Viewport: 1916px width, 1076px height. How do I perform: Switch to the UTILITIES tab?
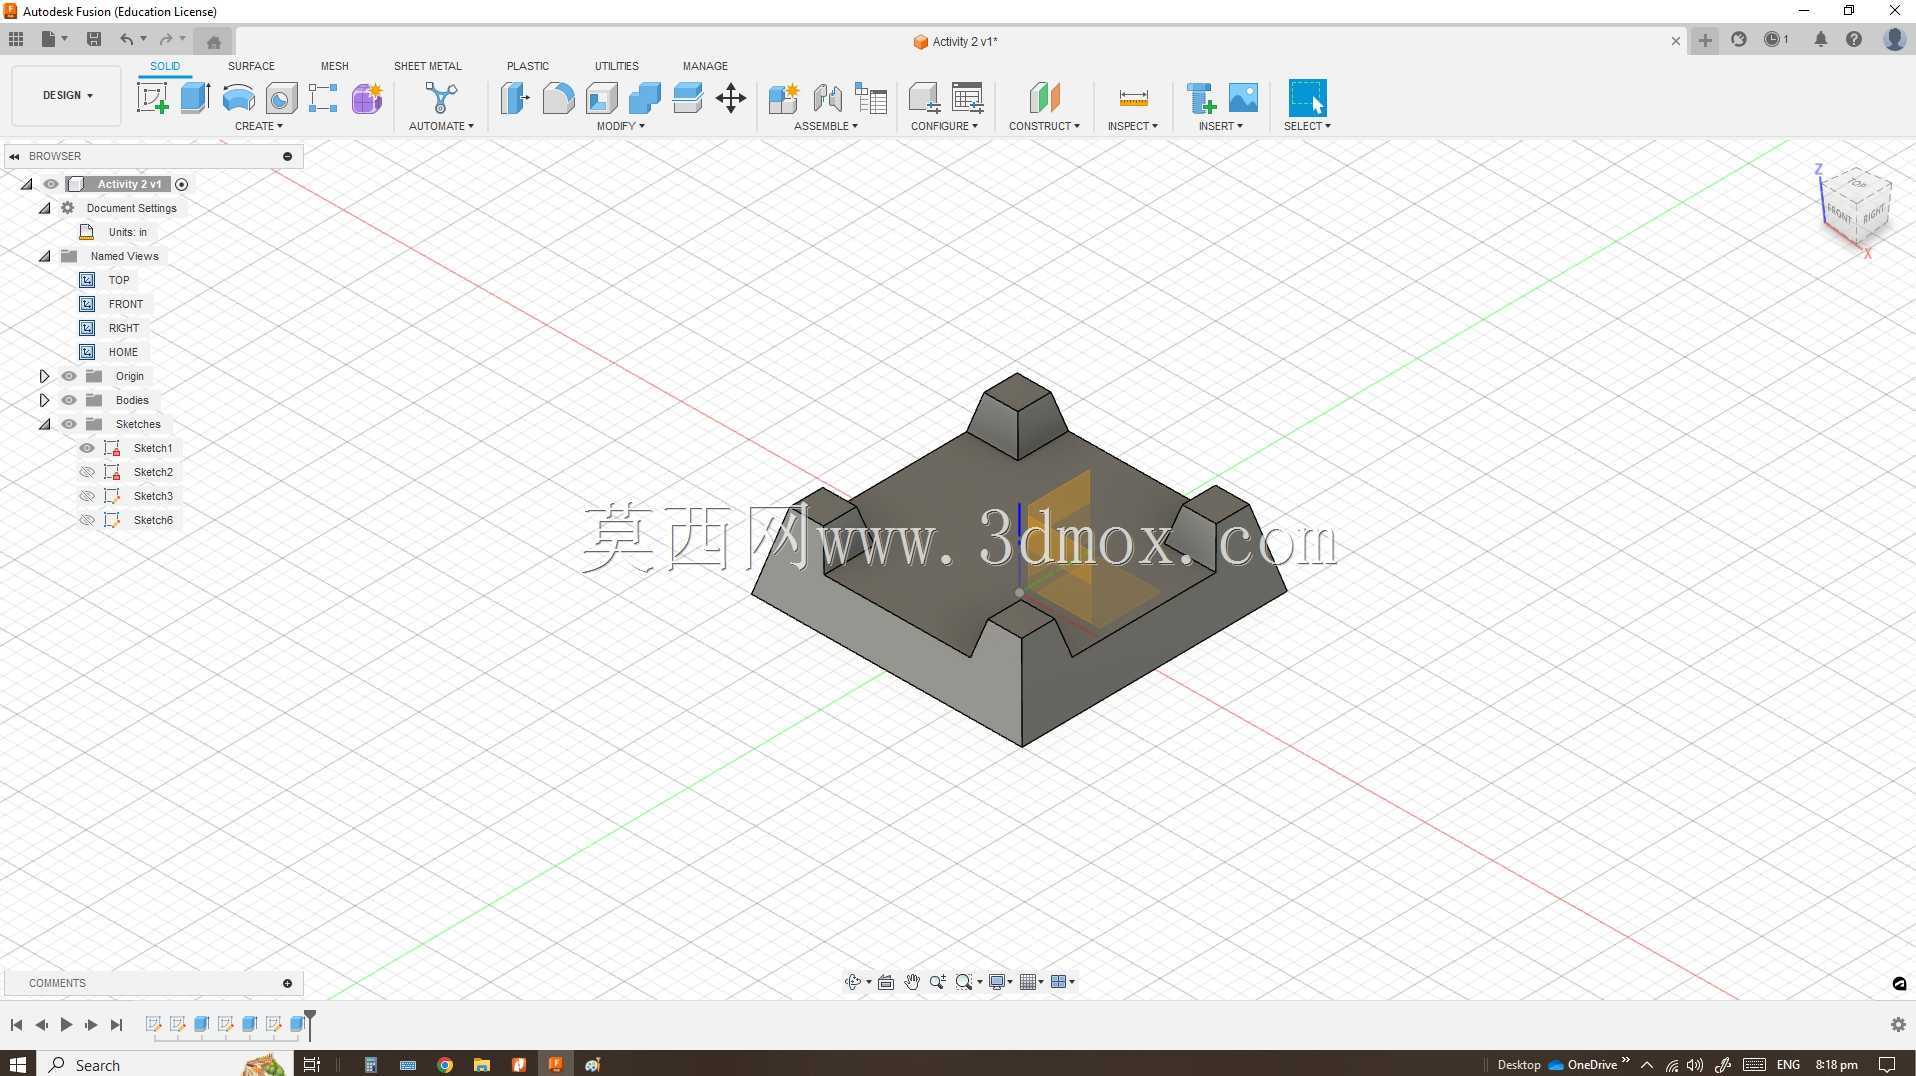pos(617,66)
